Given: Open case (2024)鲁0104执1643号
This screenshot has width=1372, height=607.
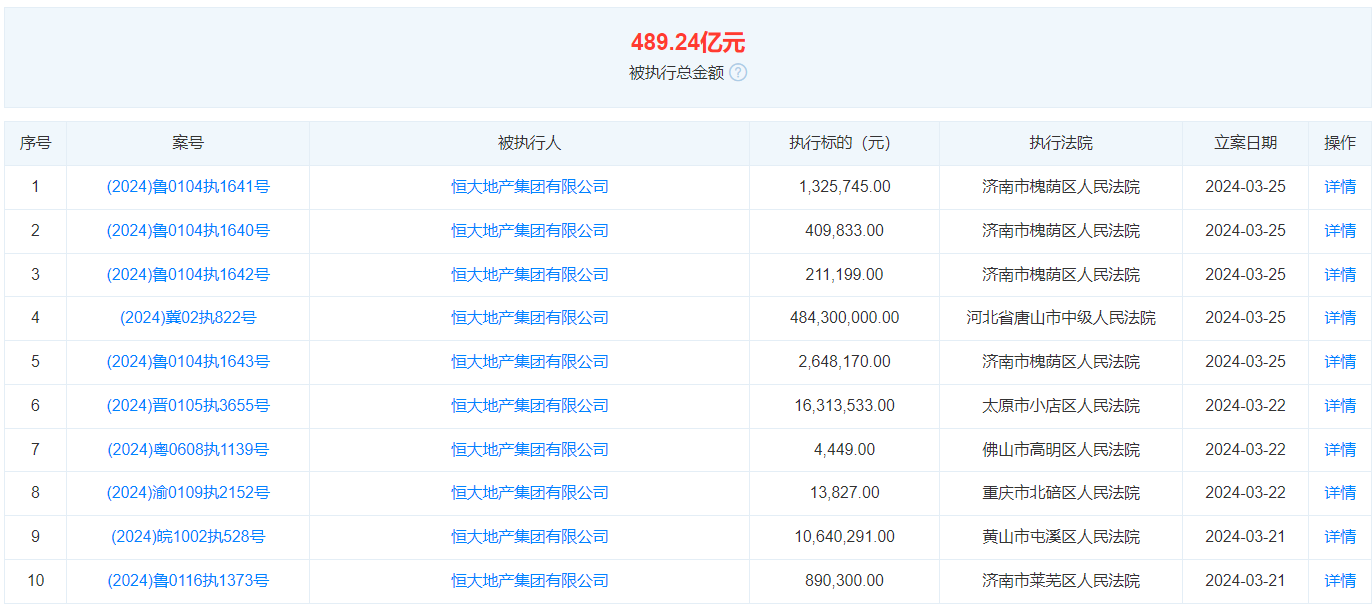Looking at the screenshot, I should coord(188,361).
